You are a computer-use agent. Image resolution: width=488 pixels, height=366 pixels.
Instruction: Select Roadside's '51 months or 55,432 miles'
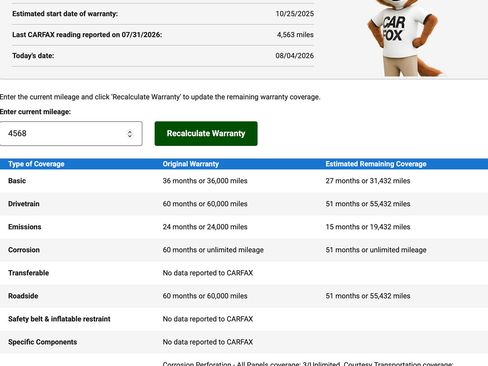pyautogui.click(x=368, y=296)
